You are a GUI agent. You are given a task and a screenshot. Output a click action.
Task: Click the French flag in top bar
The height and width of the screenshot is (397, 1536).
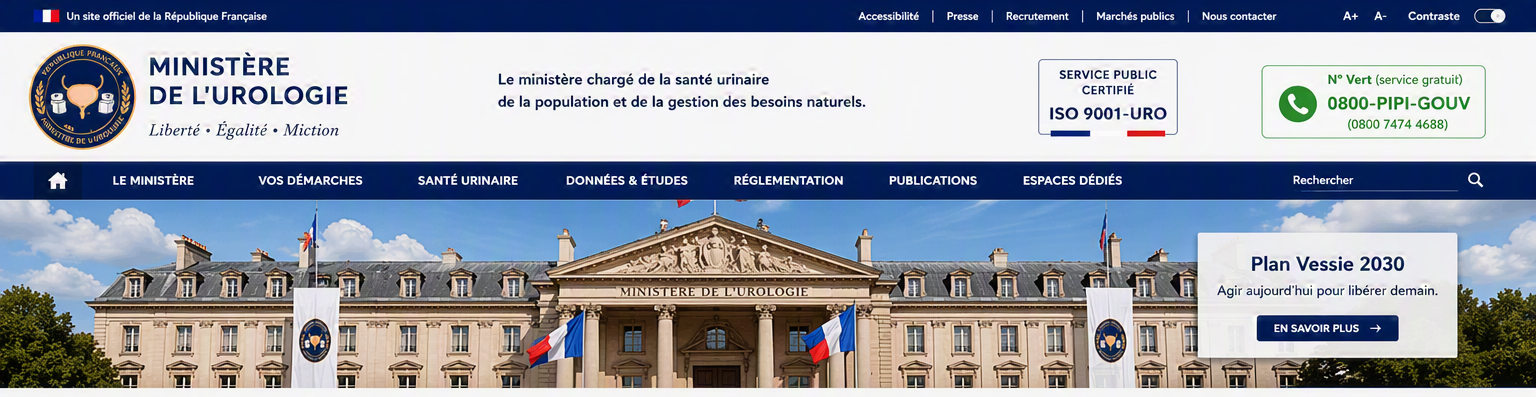(46, 16)
